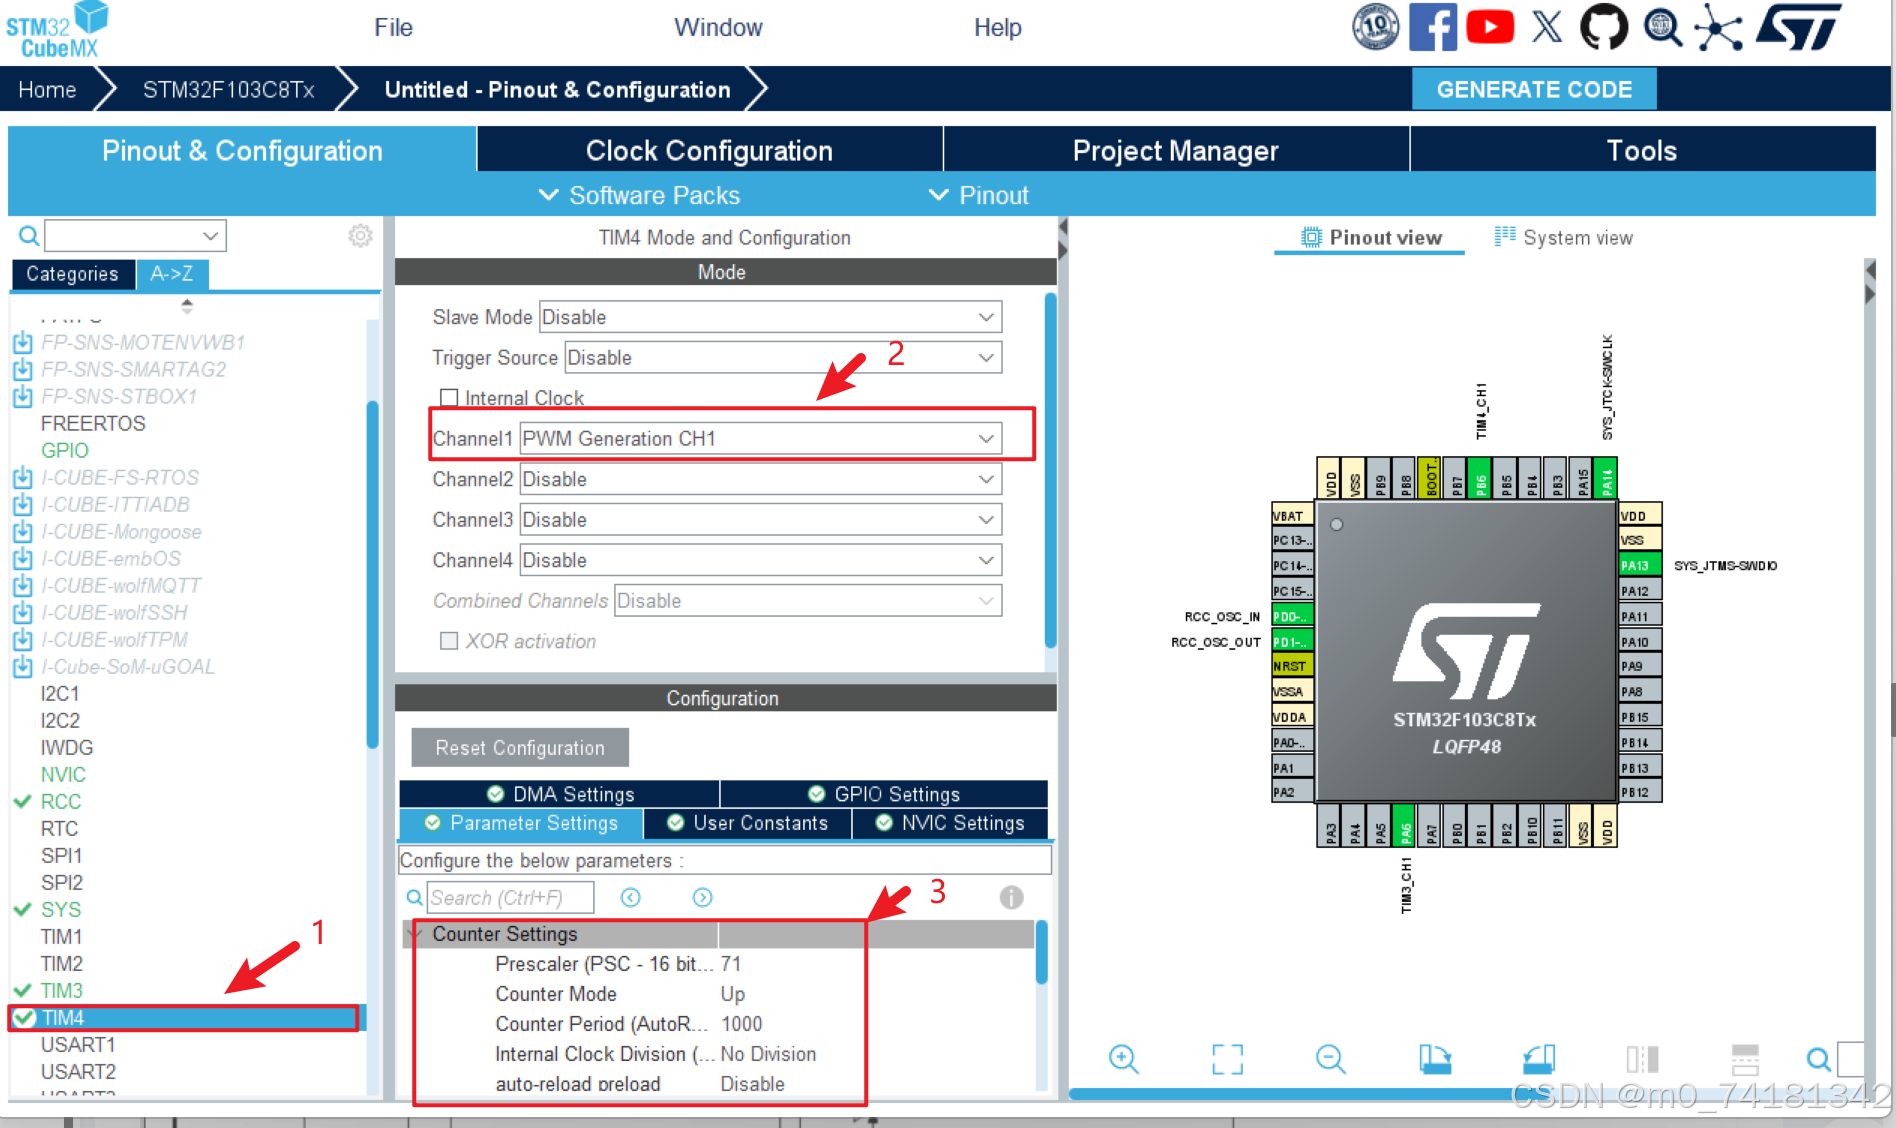
Task: Click the Mode panel vertical scrollbar
Action: coord(1050,470)
